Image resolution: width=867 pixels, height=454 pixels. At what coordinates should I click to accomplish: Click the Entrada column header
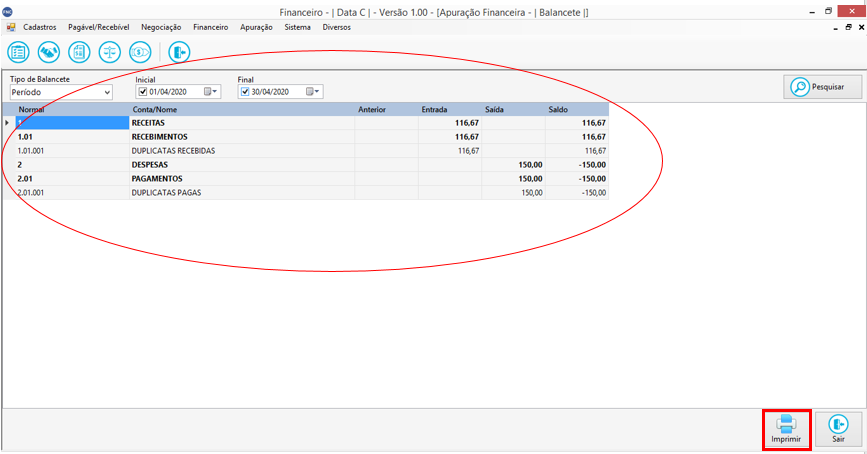(450, 109)
